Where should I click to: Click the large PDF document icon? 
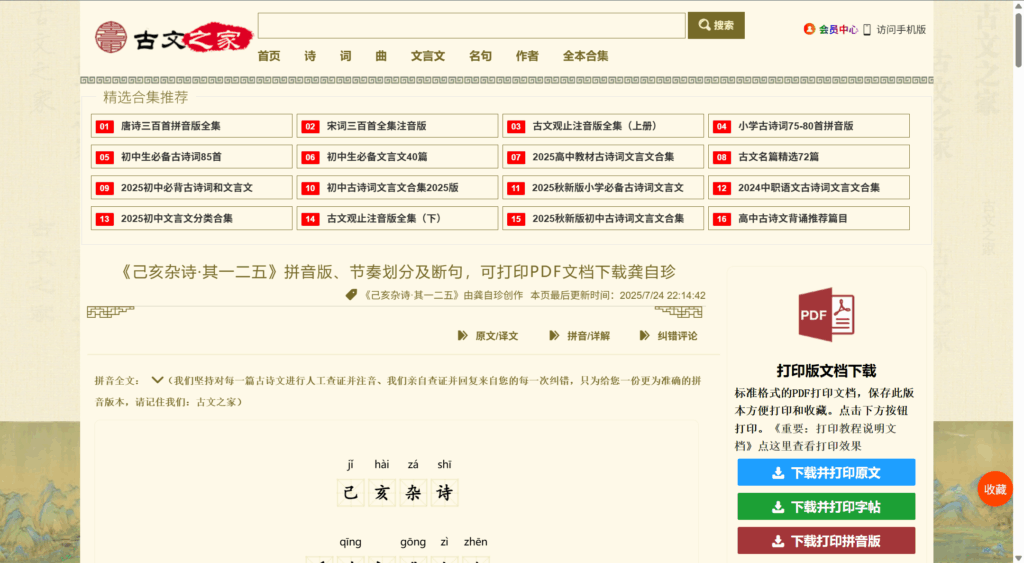coord(825,318)
